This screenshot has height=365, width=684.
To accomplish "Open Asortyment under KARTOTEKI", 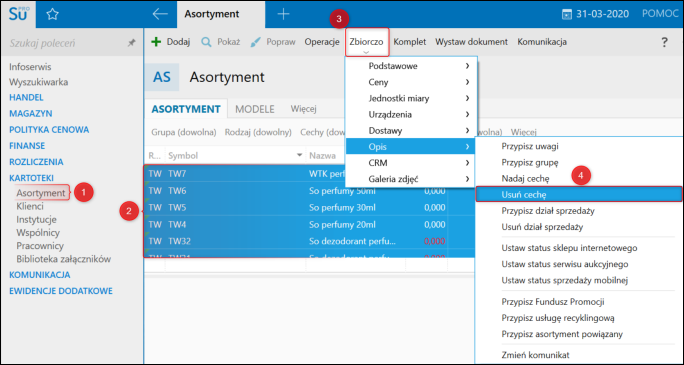I will click(41, 193).
